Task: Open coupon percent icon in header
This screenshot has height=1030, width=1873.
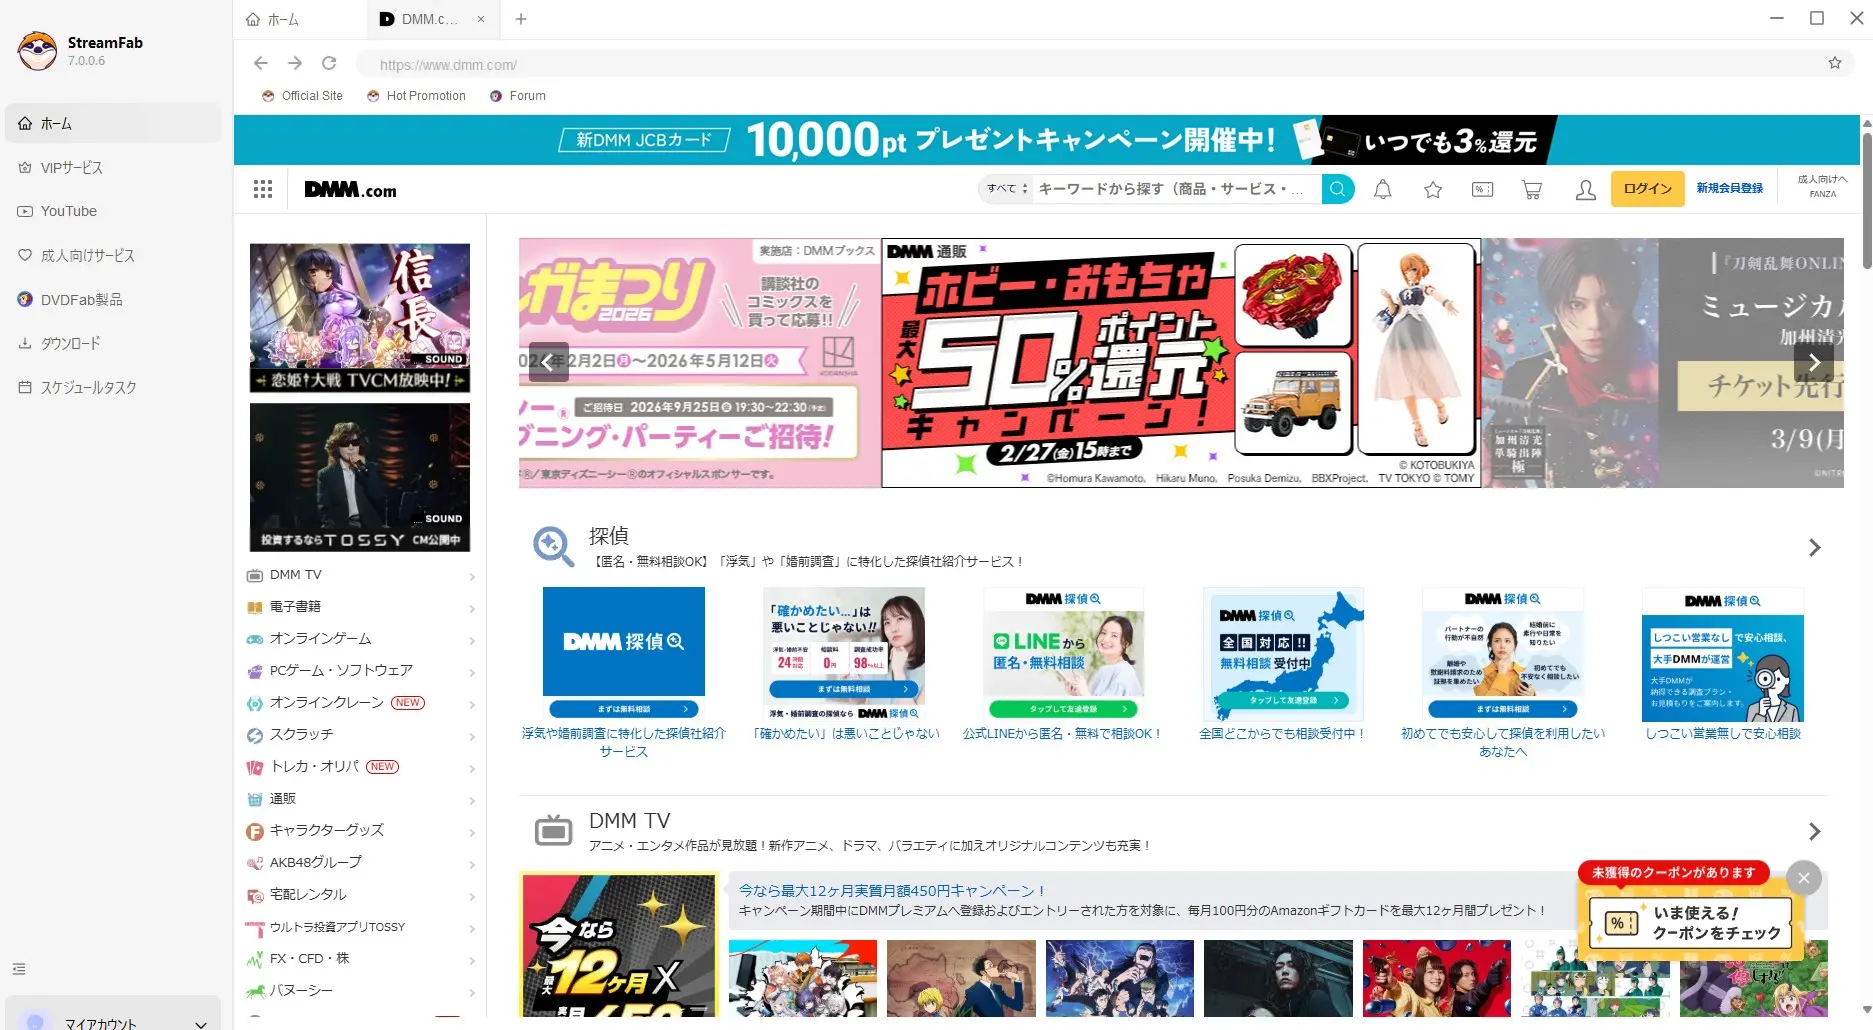Action: [1483, 189]
